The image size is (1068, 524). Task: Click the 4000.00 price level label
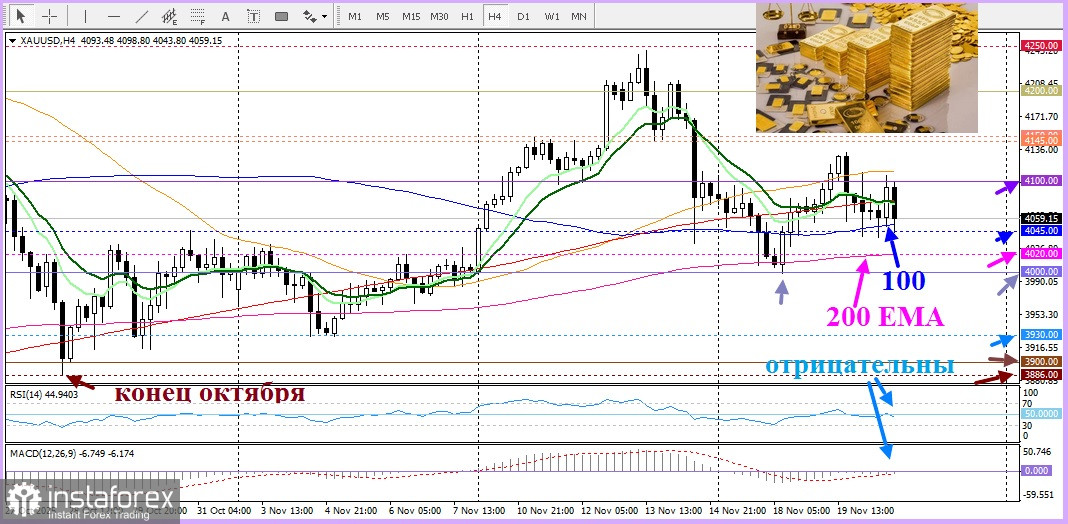tap(1041, 272)
